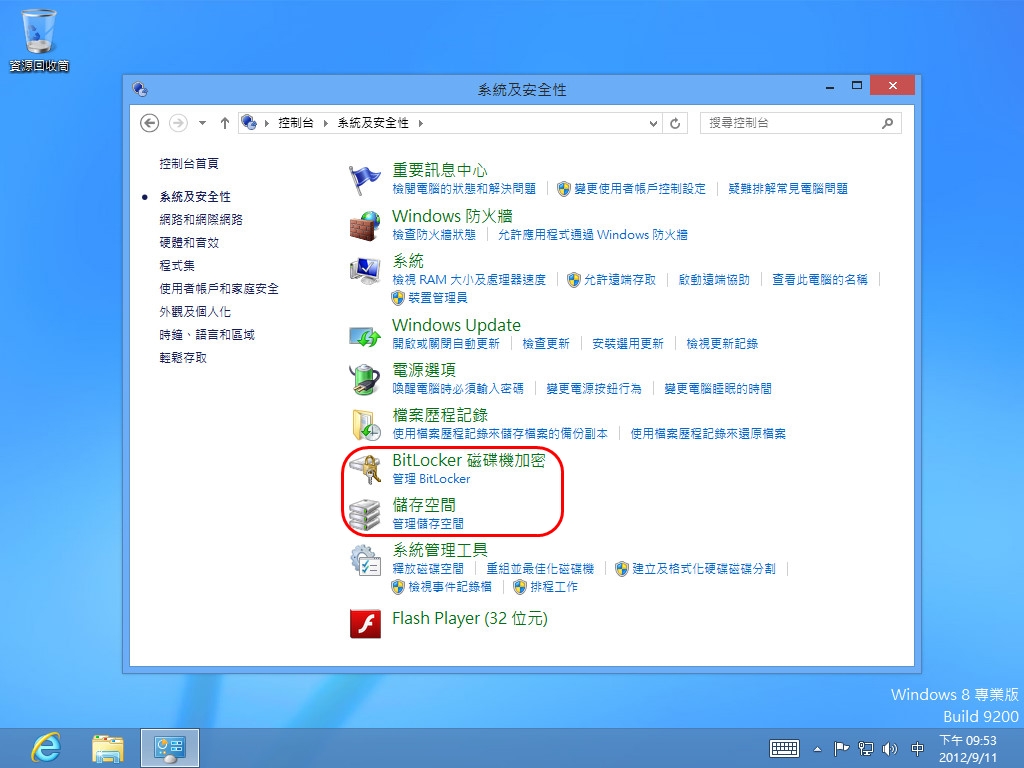Click the 檢視事件記錄檔 link

450,586
